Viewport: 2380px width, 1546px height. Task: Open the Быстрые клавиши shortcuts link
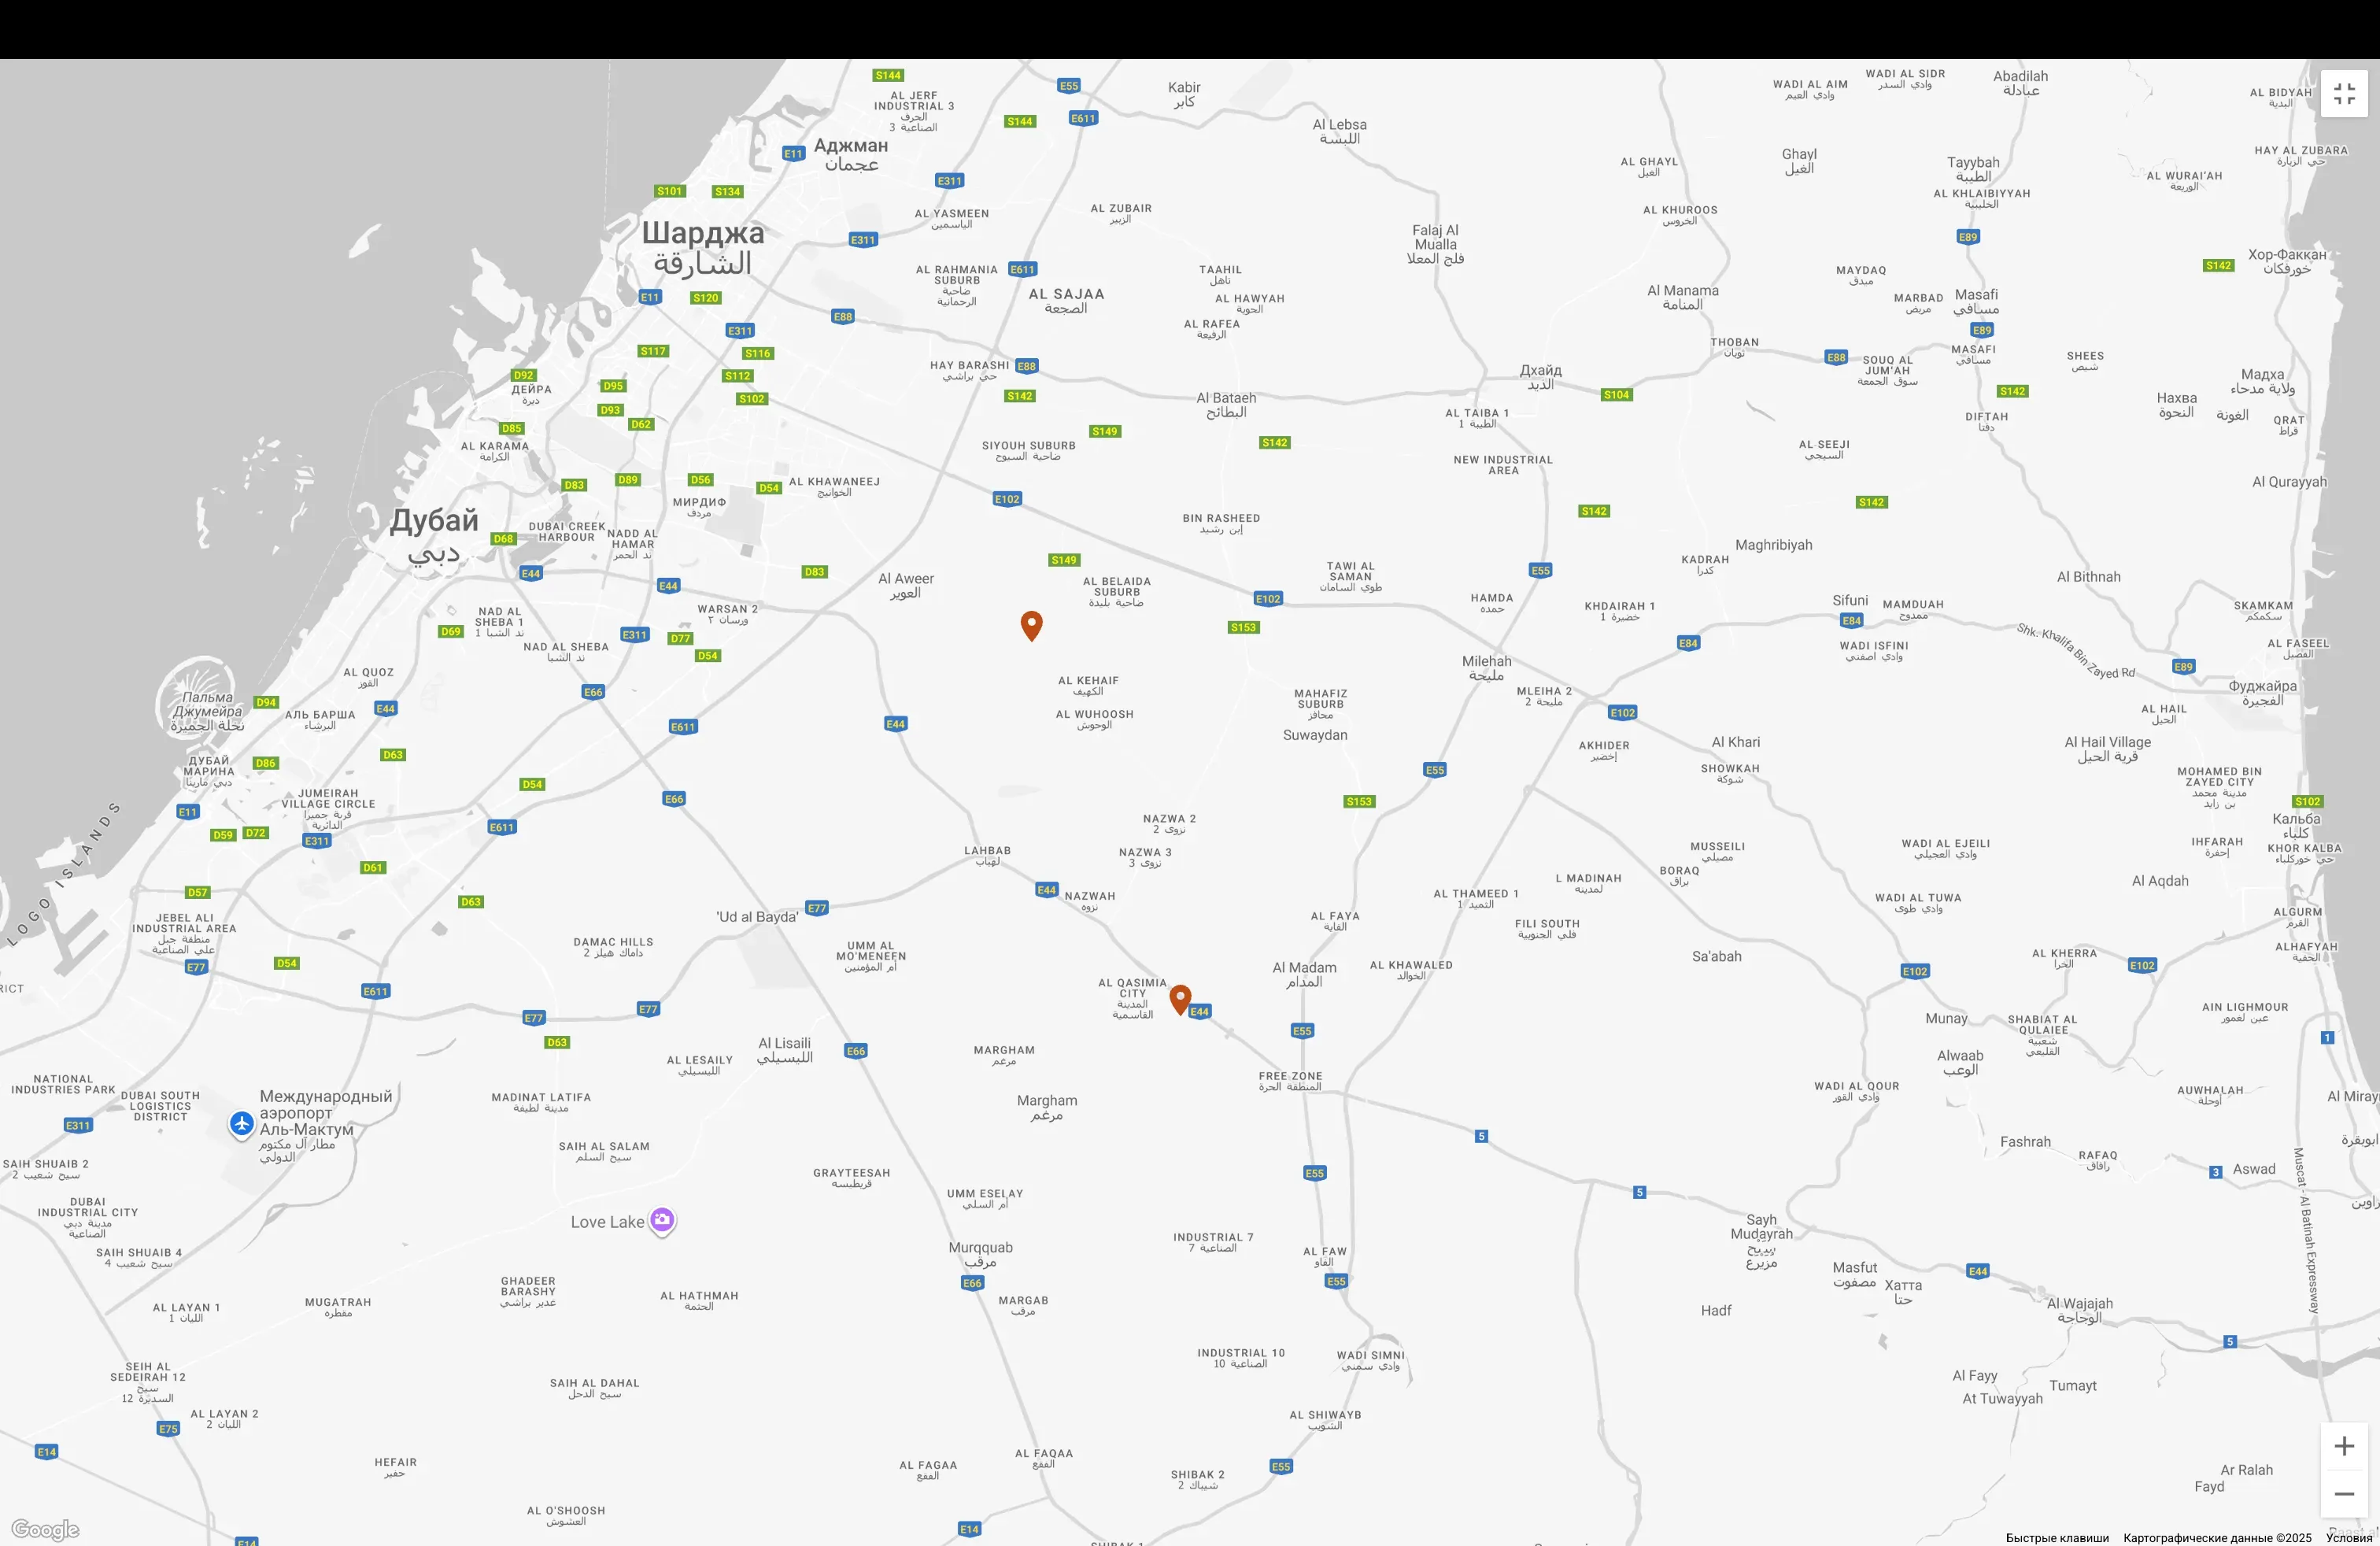(x=2057, y=1538)
